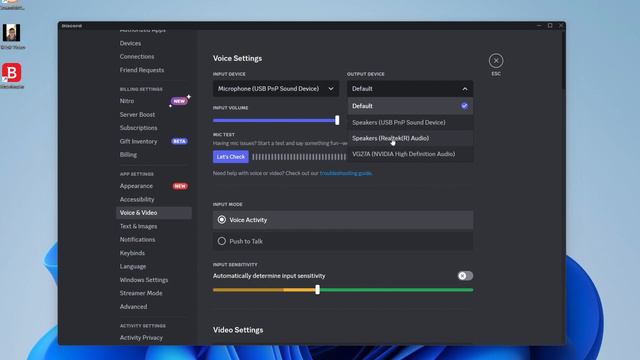The image size is (640, 360).
Task: Close settings with the ESC circle button
Action: pyautogui.click(x=496, y=61)
